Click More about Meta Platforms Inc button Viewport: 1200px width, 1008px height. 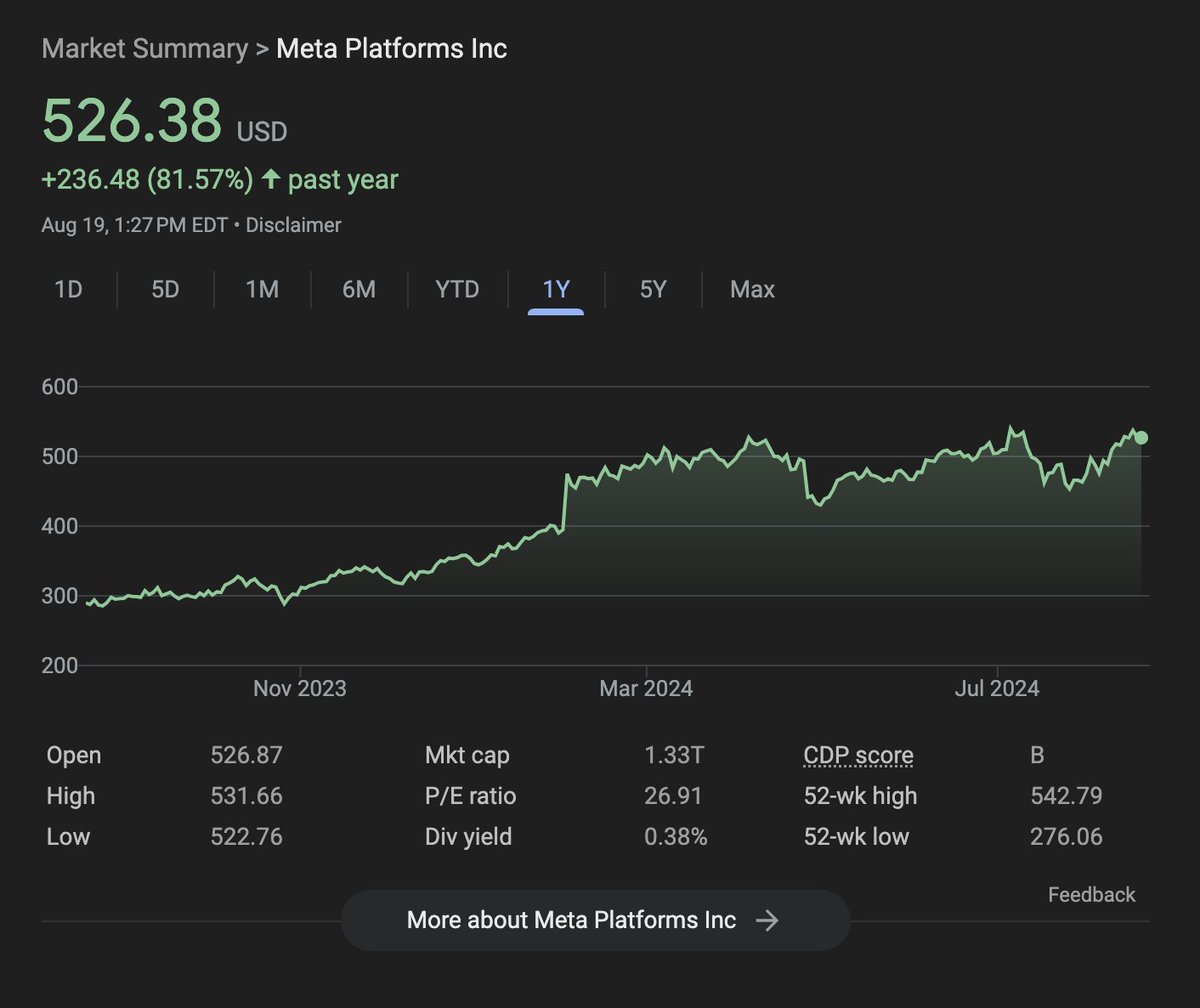click(595, 920)
